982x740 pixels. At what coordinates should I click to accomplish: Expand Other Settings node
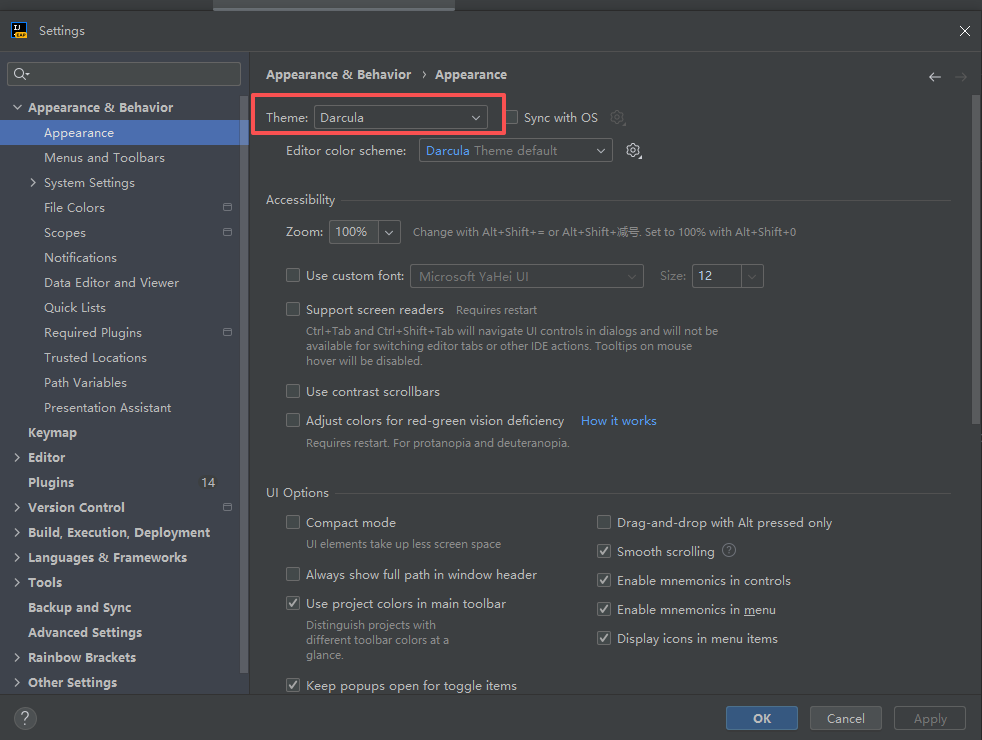(x=17, y=682)
